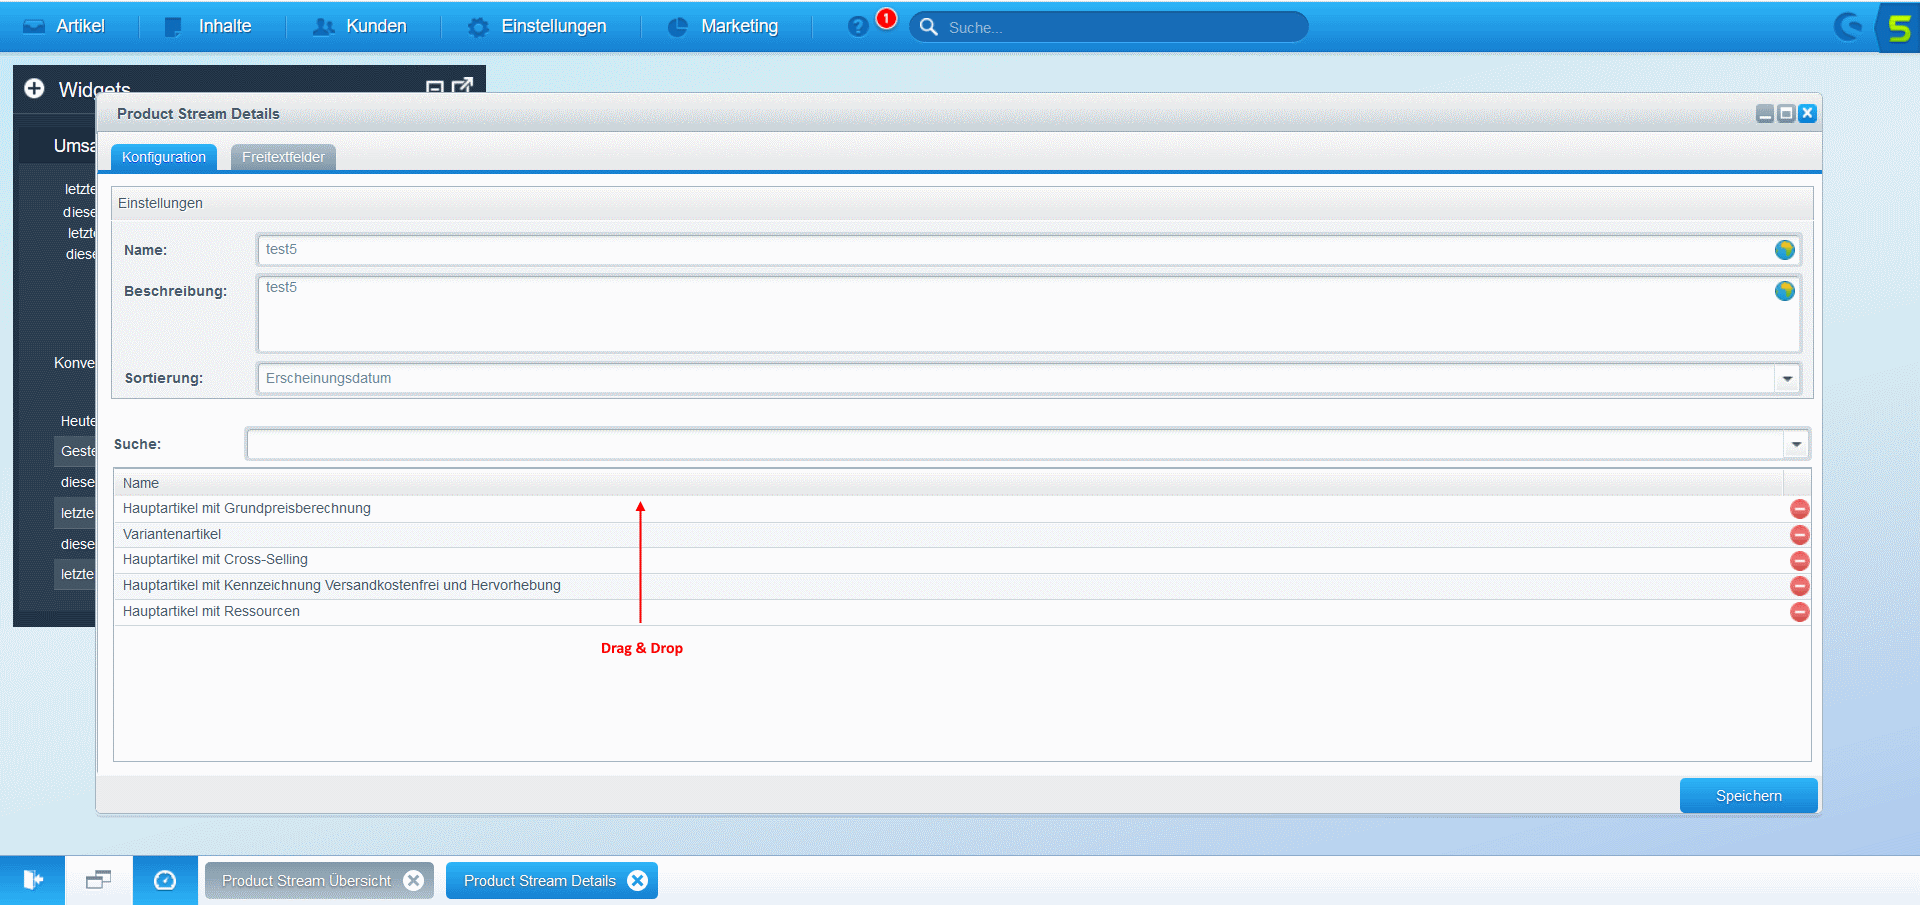1920x905 pixels.
Task: Click the Speichern button
Action: [x=1748, y=796]
